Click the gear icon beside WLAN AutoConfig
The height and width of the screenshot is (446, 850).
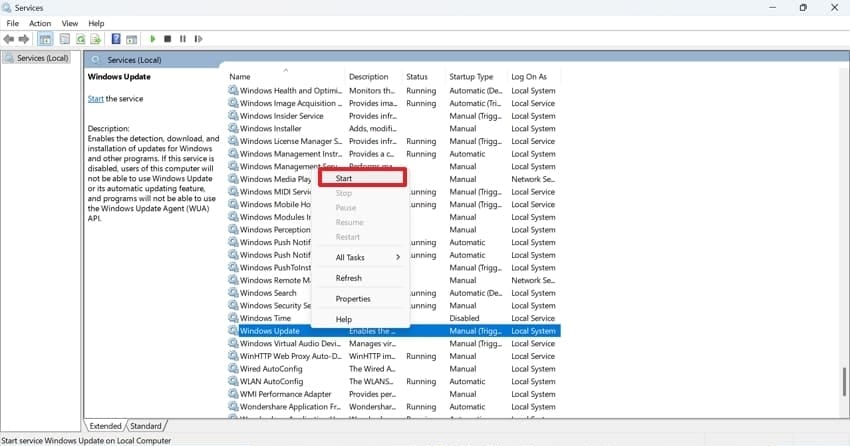[233, 382]
